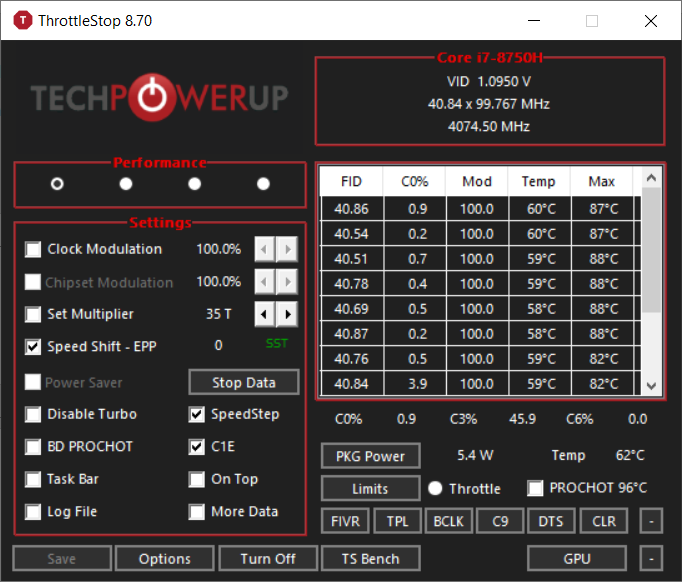The image size is (682, 582).
Task: Enable BD PROCHOT checkbox
Action: click(33, 447)
